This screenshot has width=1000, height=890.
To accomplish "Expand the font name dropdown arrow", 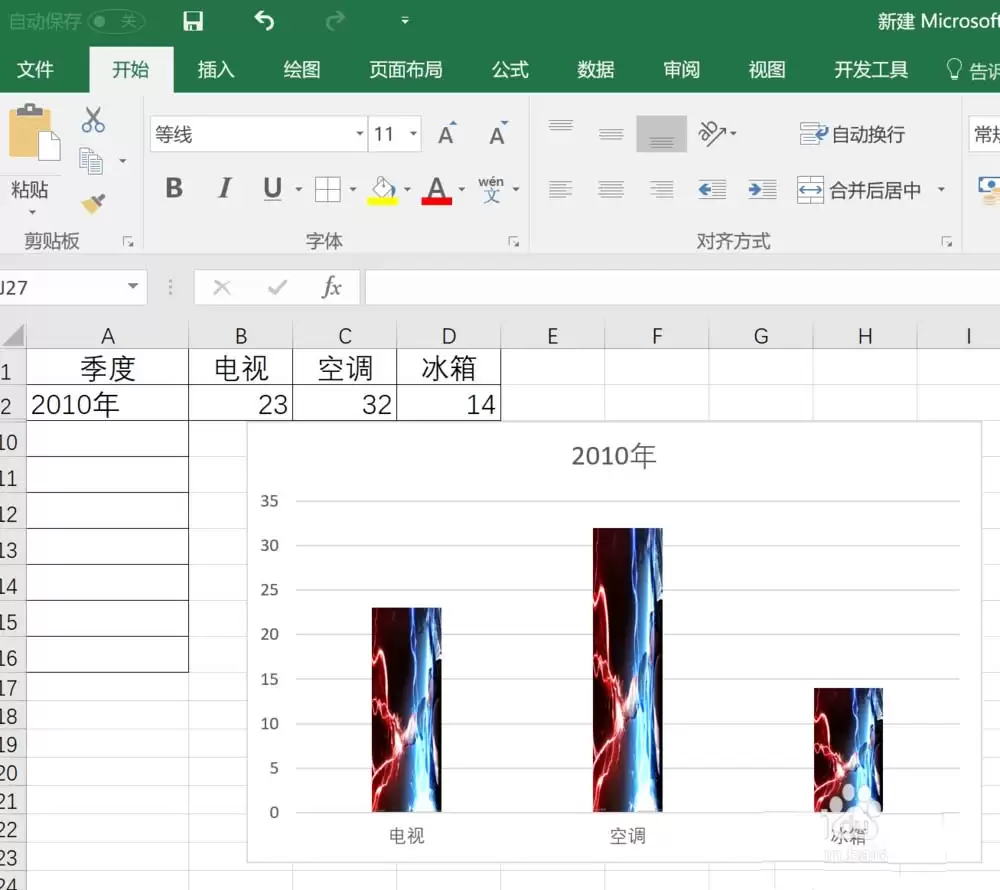I will point(360,134).
